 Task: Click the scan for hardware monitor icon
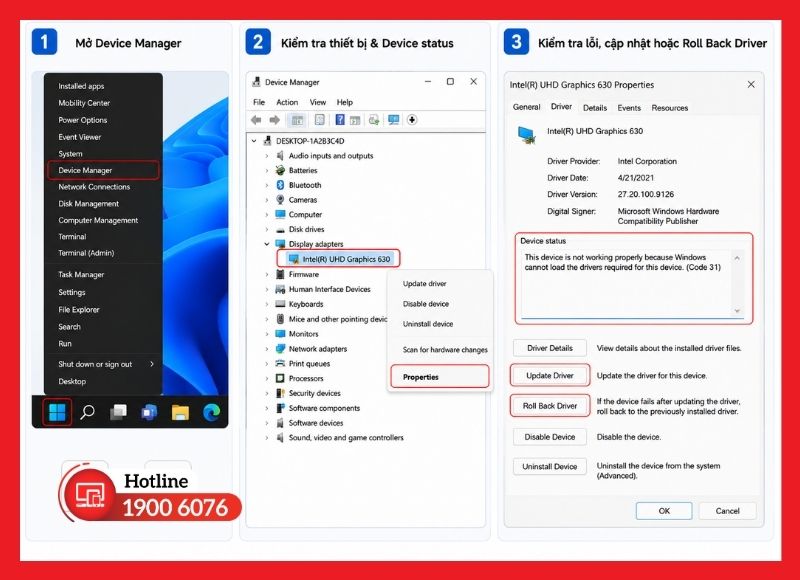point(393,120)
